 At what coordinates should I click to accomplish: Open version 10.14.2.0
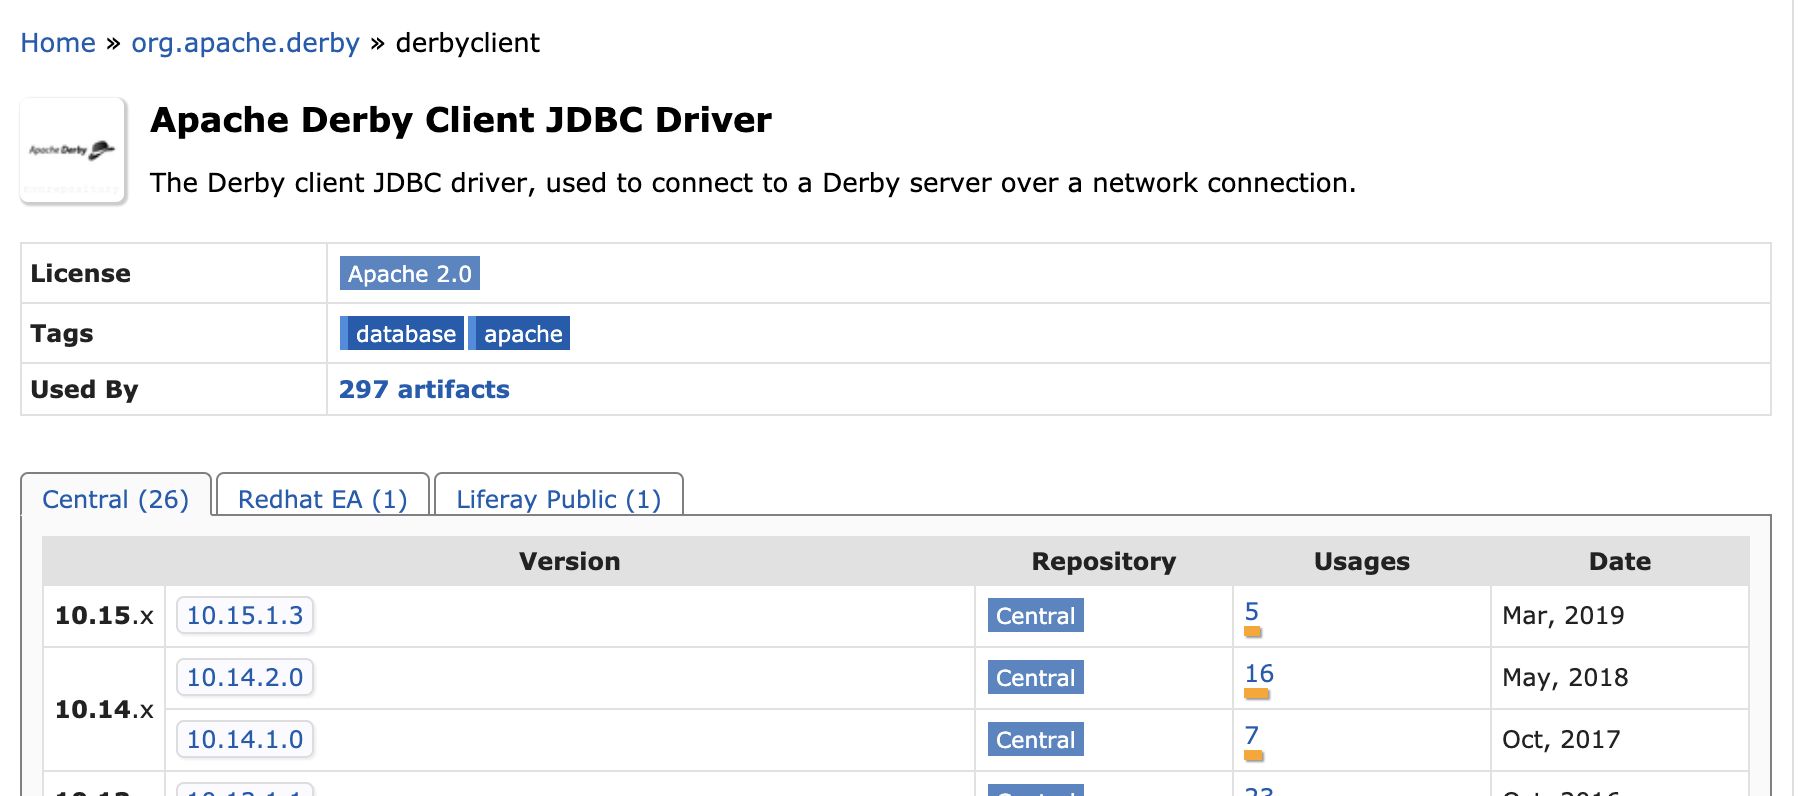pos(245,677)
